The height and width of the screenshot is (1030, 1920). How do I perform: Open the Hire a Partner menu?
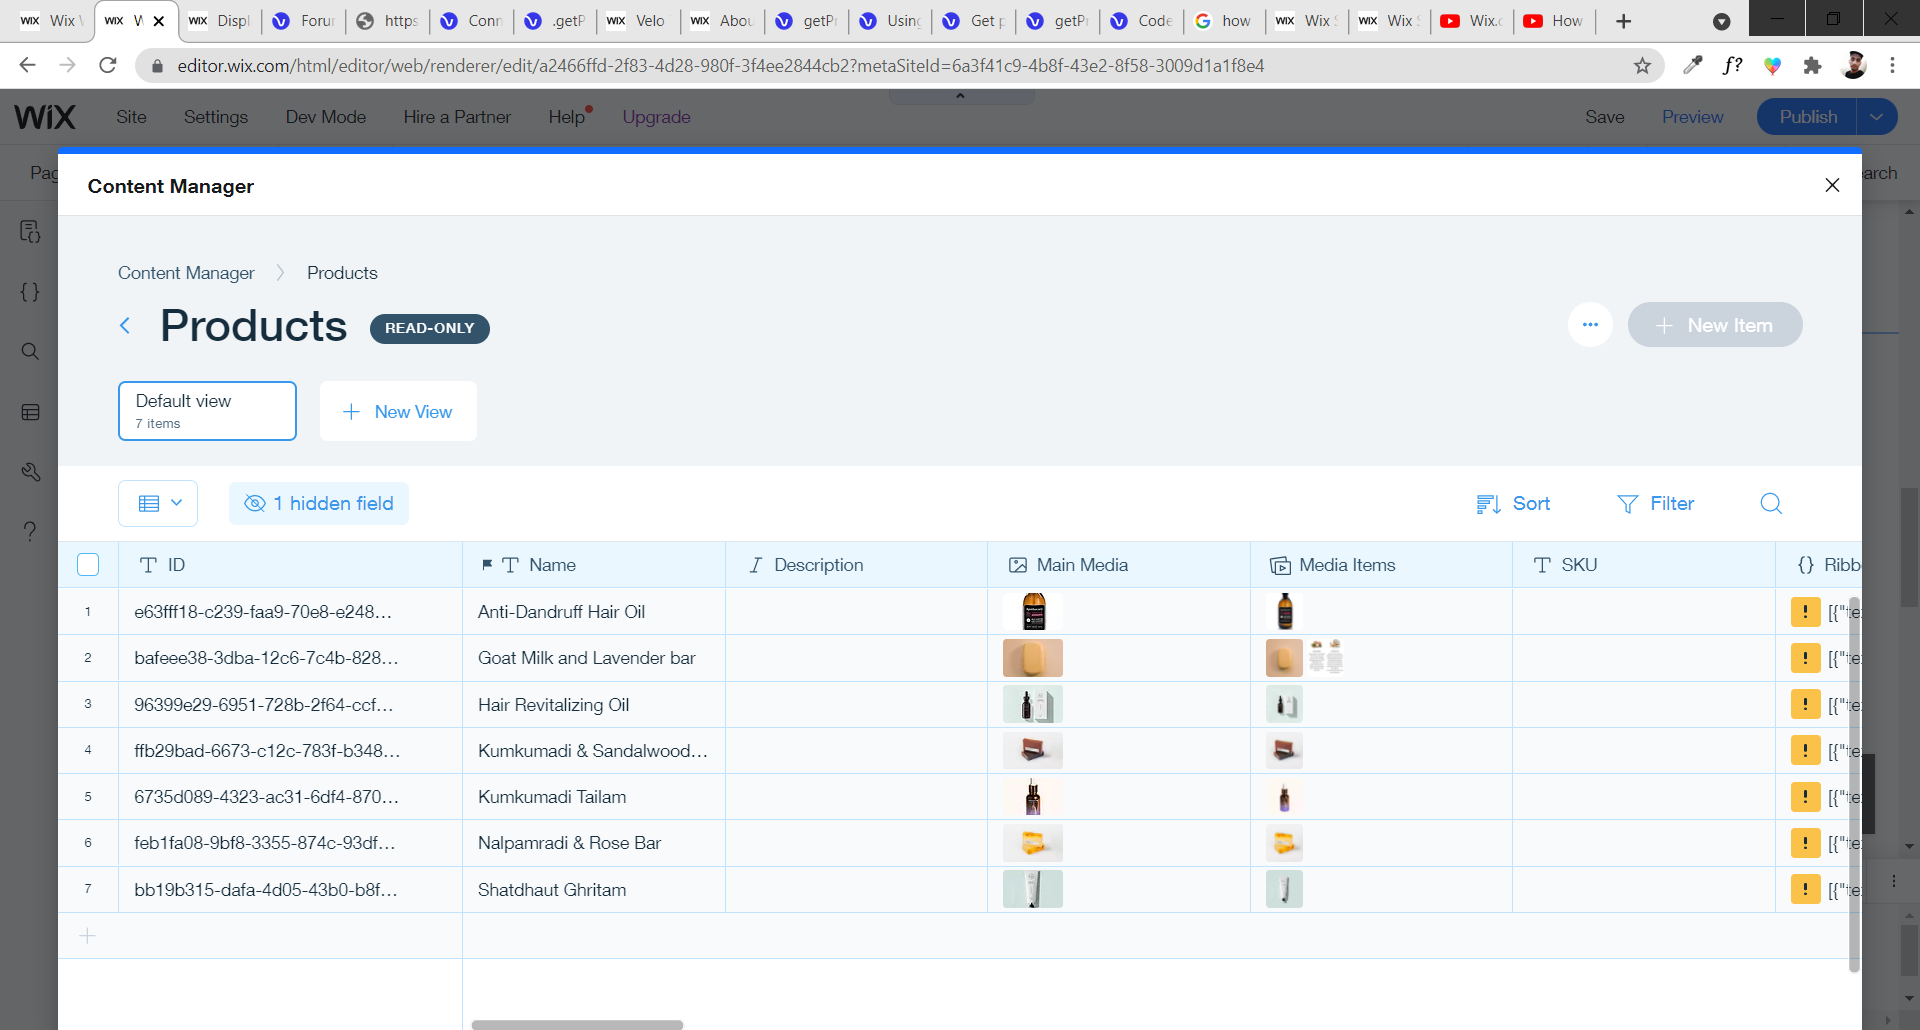[x=457, y=117]
